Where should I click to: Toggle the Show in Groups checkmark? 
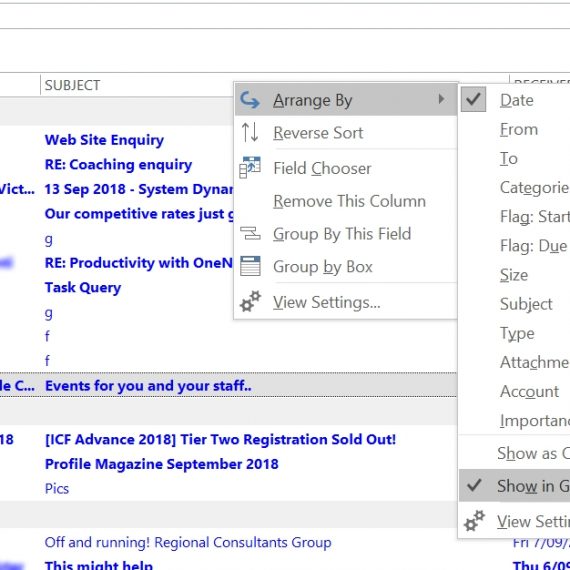[474, 485]
